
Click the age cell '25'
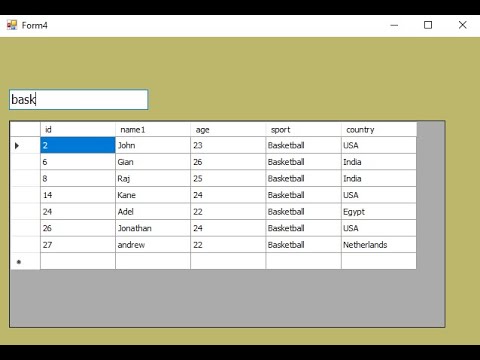[228, 179]
